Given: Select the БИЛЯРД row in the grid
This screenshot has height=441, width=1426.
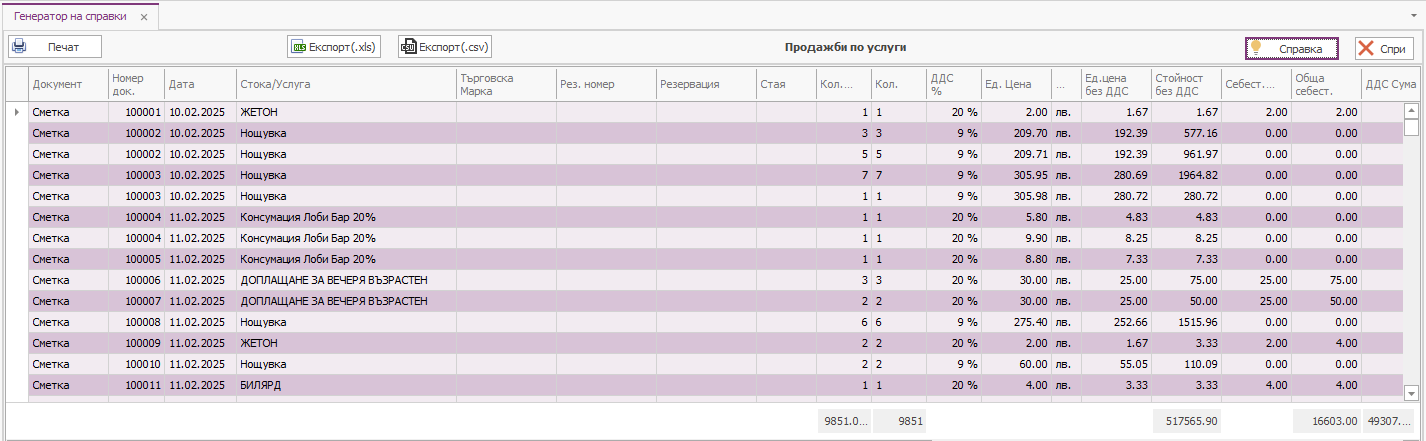Looking at the screenshot, I should [345, 385].
